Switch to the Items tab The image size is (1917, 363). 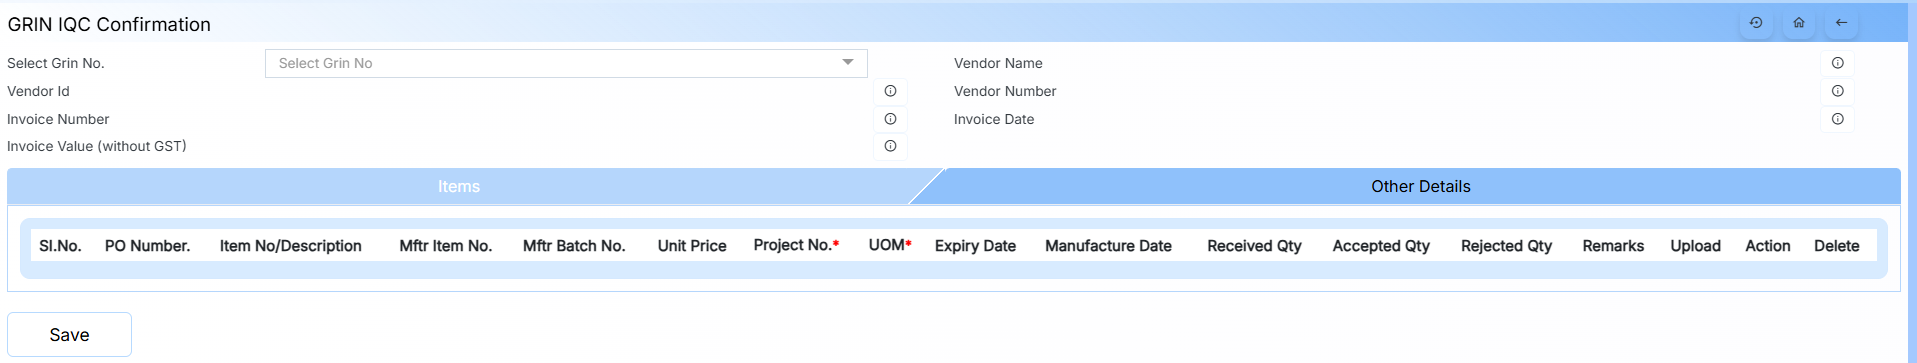[x=459, y=187]
